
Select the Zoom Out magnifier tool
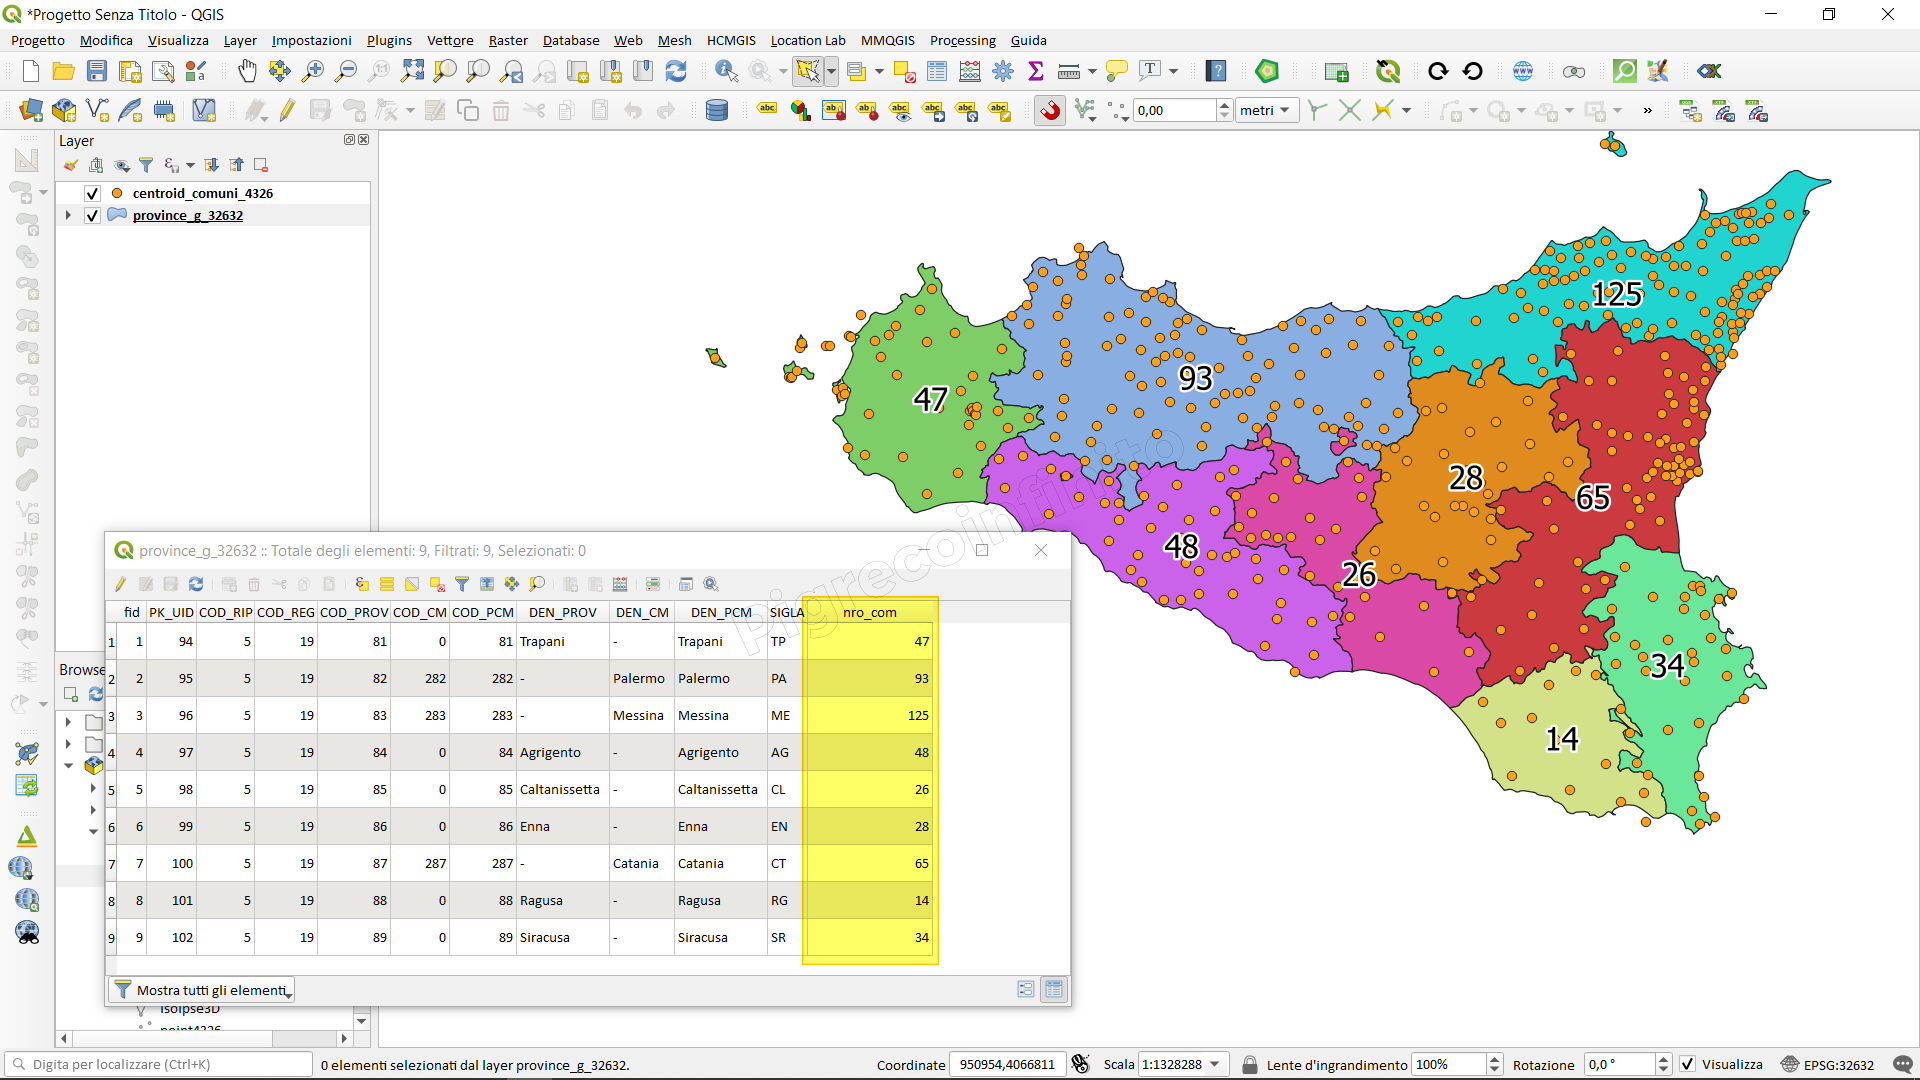346,71
